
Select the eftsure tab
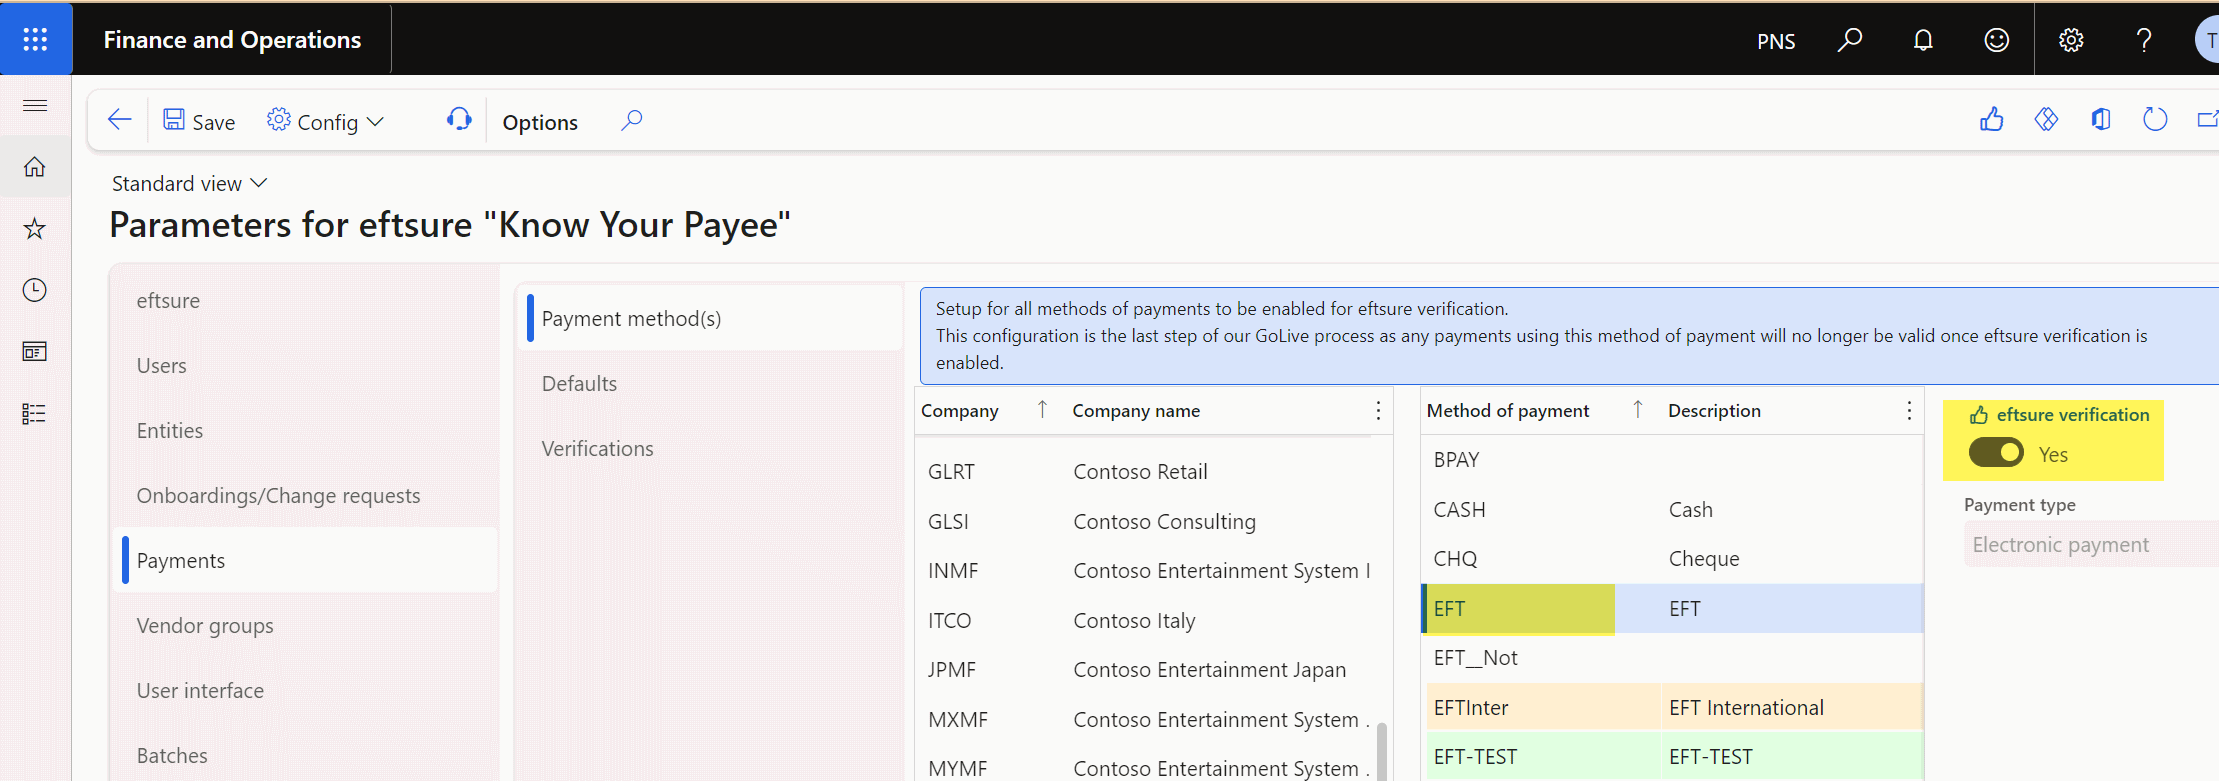(x=304, y=301)
